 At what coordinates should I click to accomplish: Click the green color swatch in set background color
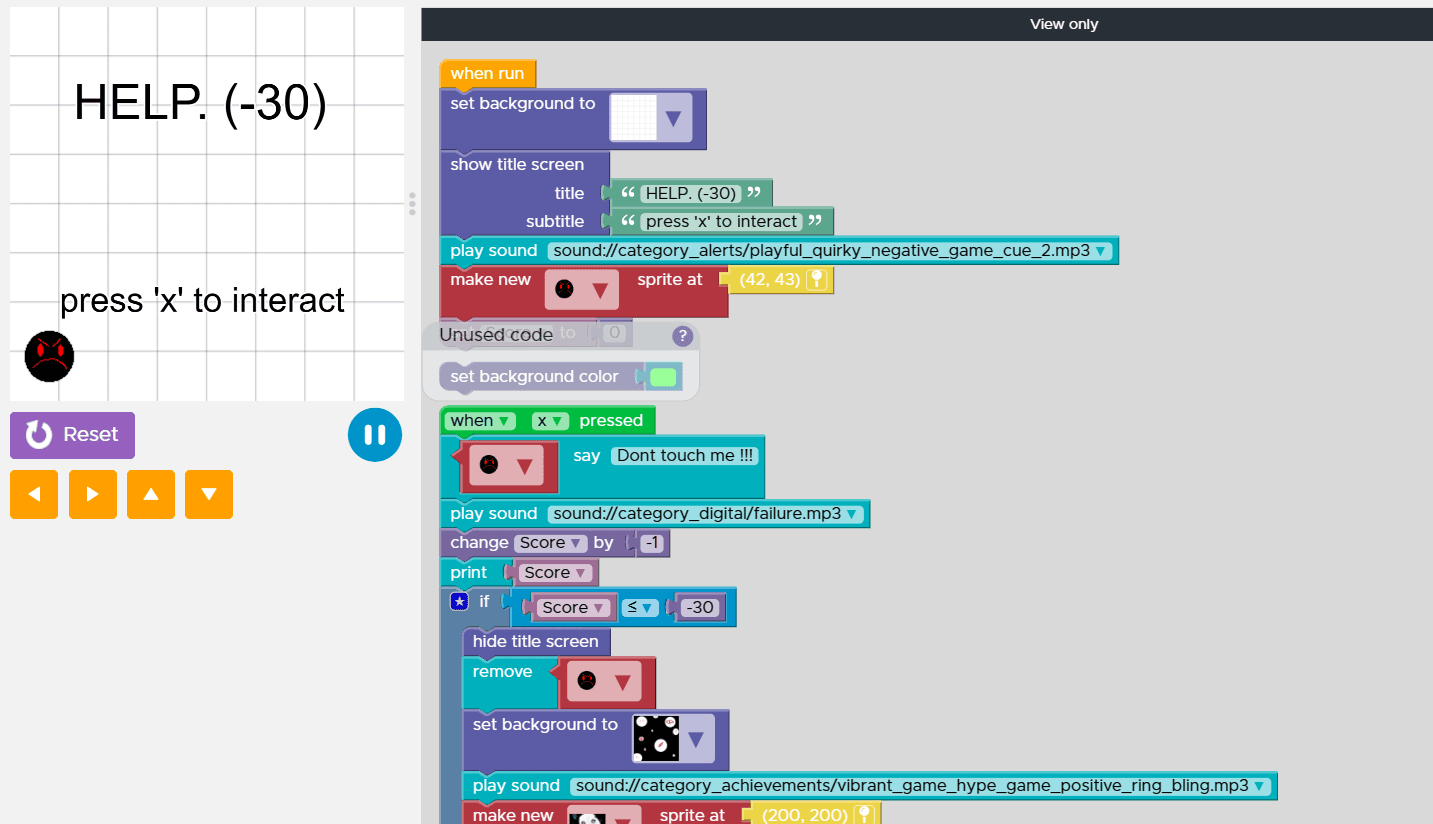click(663, 377)
